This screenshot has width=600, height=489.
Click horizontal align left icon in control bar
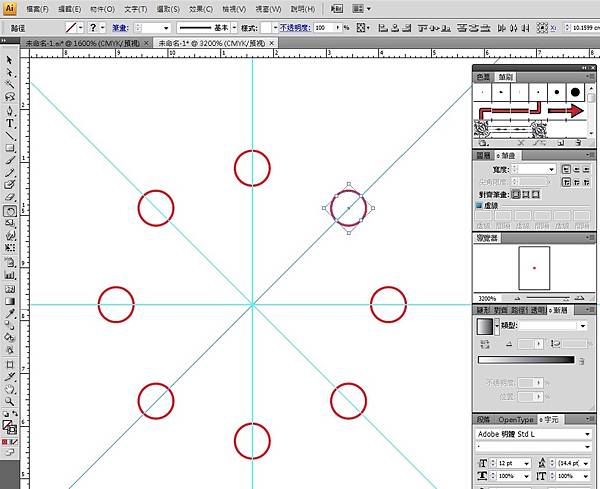(x=383, y=28)
